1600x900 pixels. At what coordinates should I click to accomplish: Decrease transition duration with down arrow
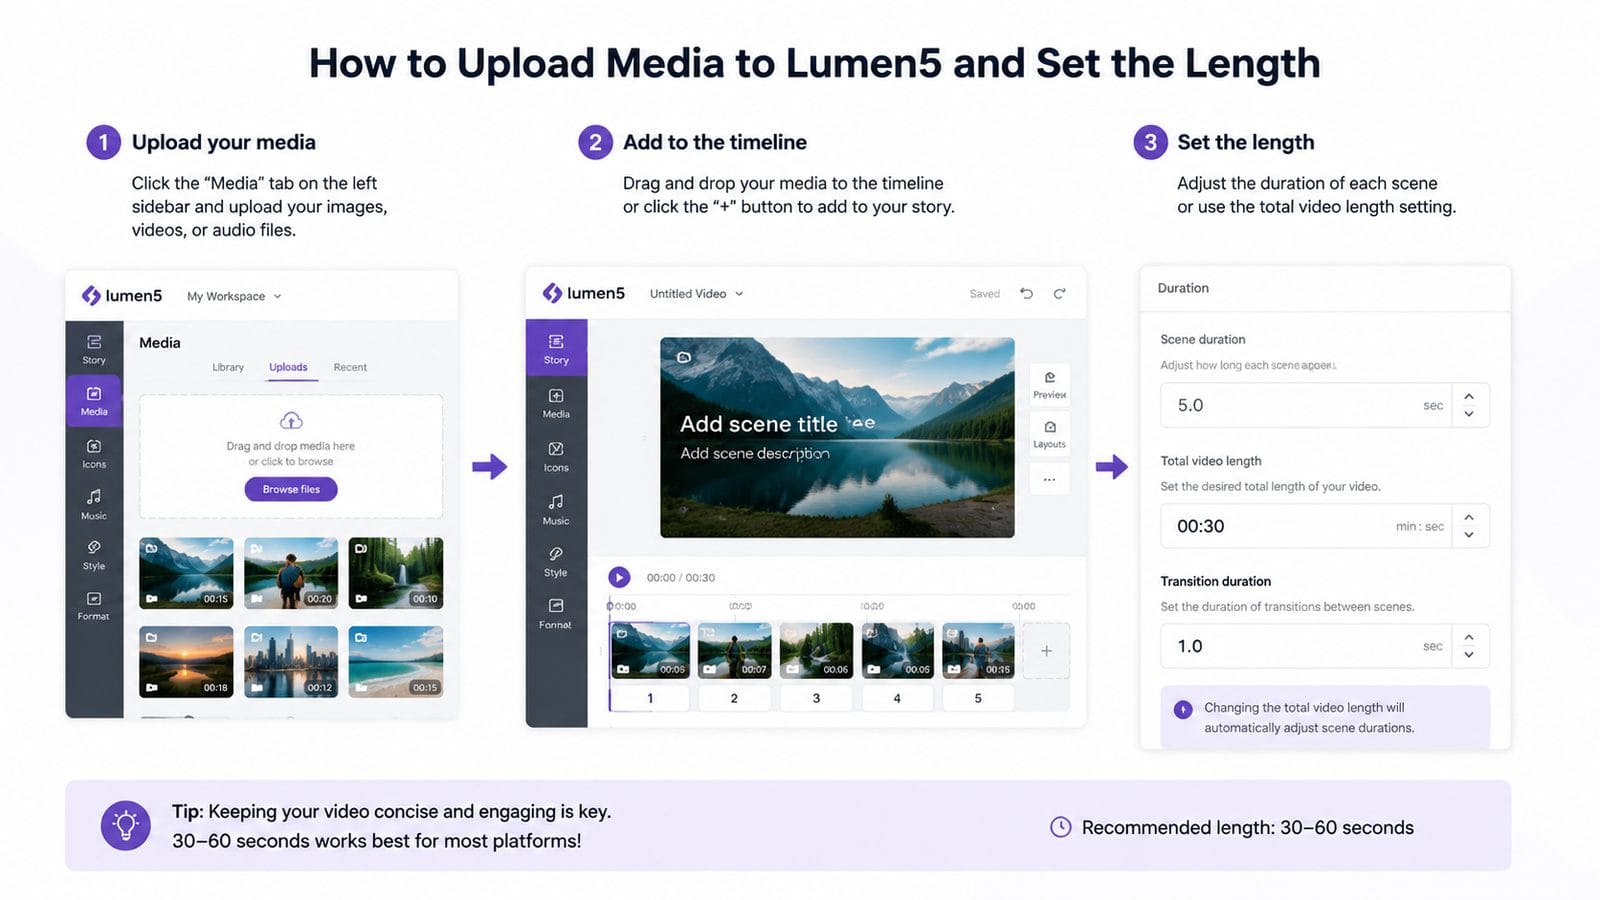1469,654
